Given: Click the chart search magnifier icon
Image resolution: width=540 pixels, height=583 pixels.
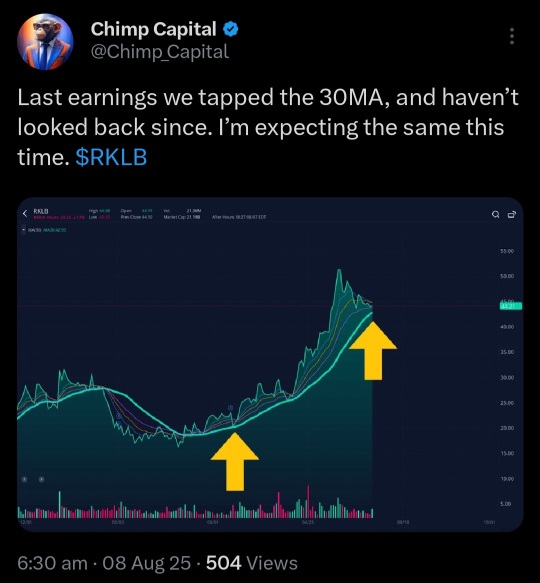Looking at the screenshot, I should (x=495, y=214).
